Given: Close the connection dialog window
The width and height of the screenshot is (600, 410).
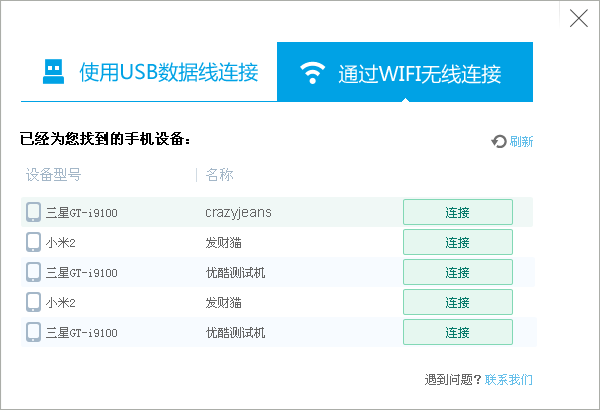Looking at the screenshot, I should pyautogui.click(x=578, y=18).
